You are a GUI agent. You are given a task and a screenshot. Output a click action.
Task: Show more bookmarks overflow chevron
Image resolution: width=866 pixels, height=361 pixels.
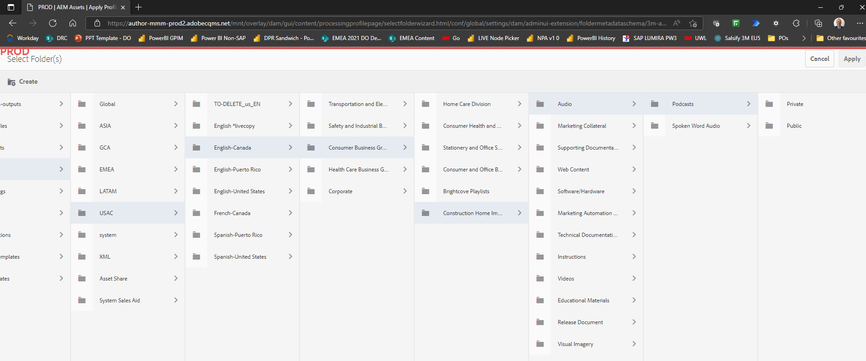click(x=804, y=39)
